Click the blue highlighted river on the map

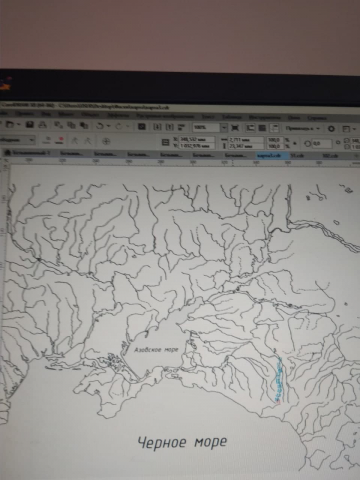pos(278,379)
